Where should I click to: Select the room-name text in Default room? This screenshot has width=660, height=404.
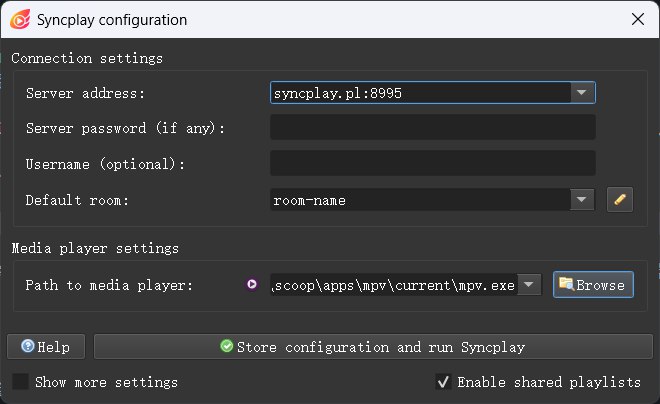coord(310,200)
